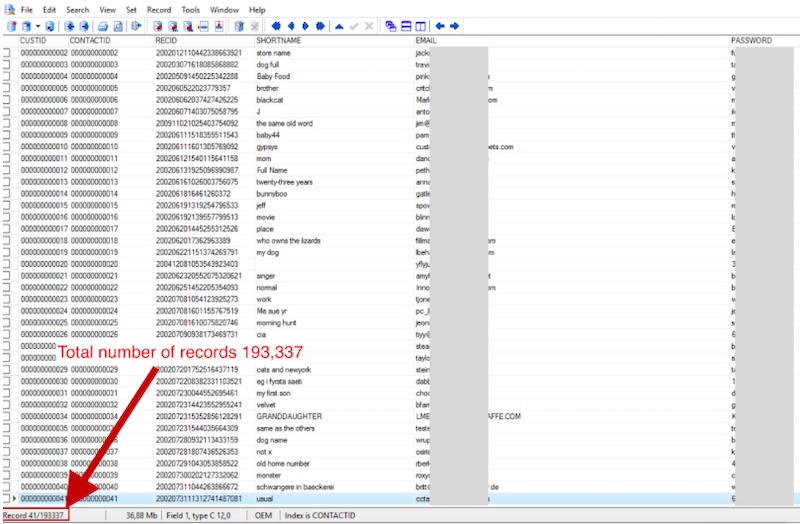Open the View menu
800x524 pixels.
click(108, 10)
